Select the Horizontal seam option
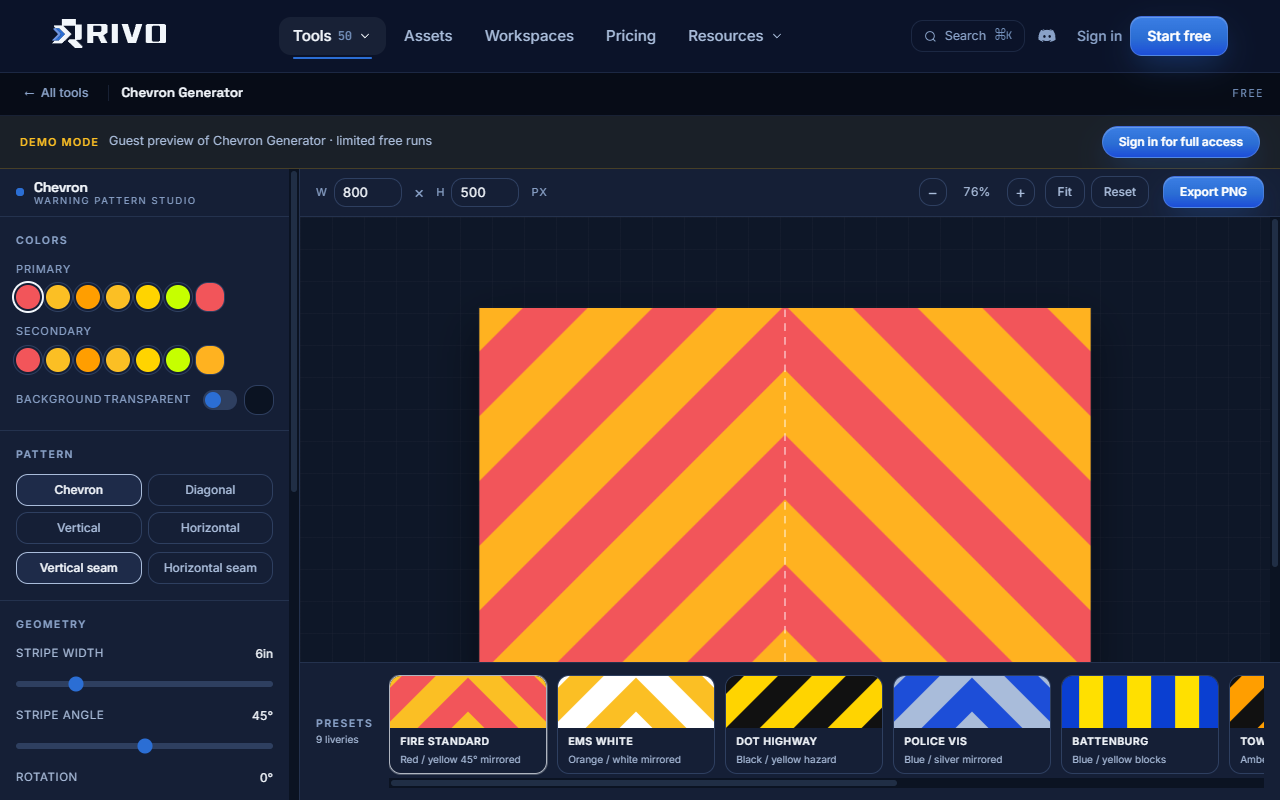The image size is (1280, 800). [210, 568]
